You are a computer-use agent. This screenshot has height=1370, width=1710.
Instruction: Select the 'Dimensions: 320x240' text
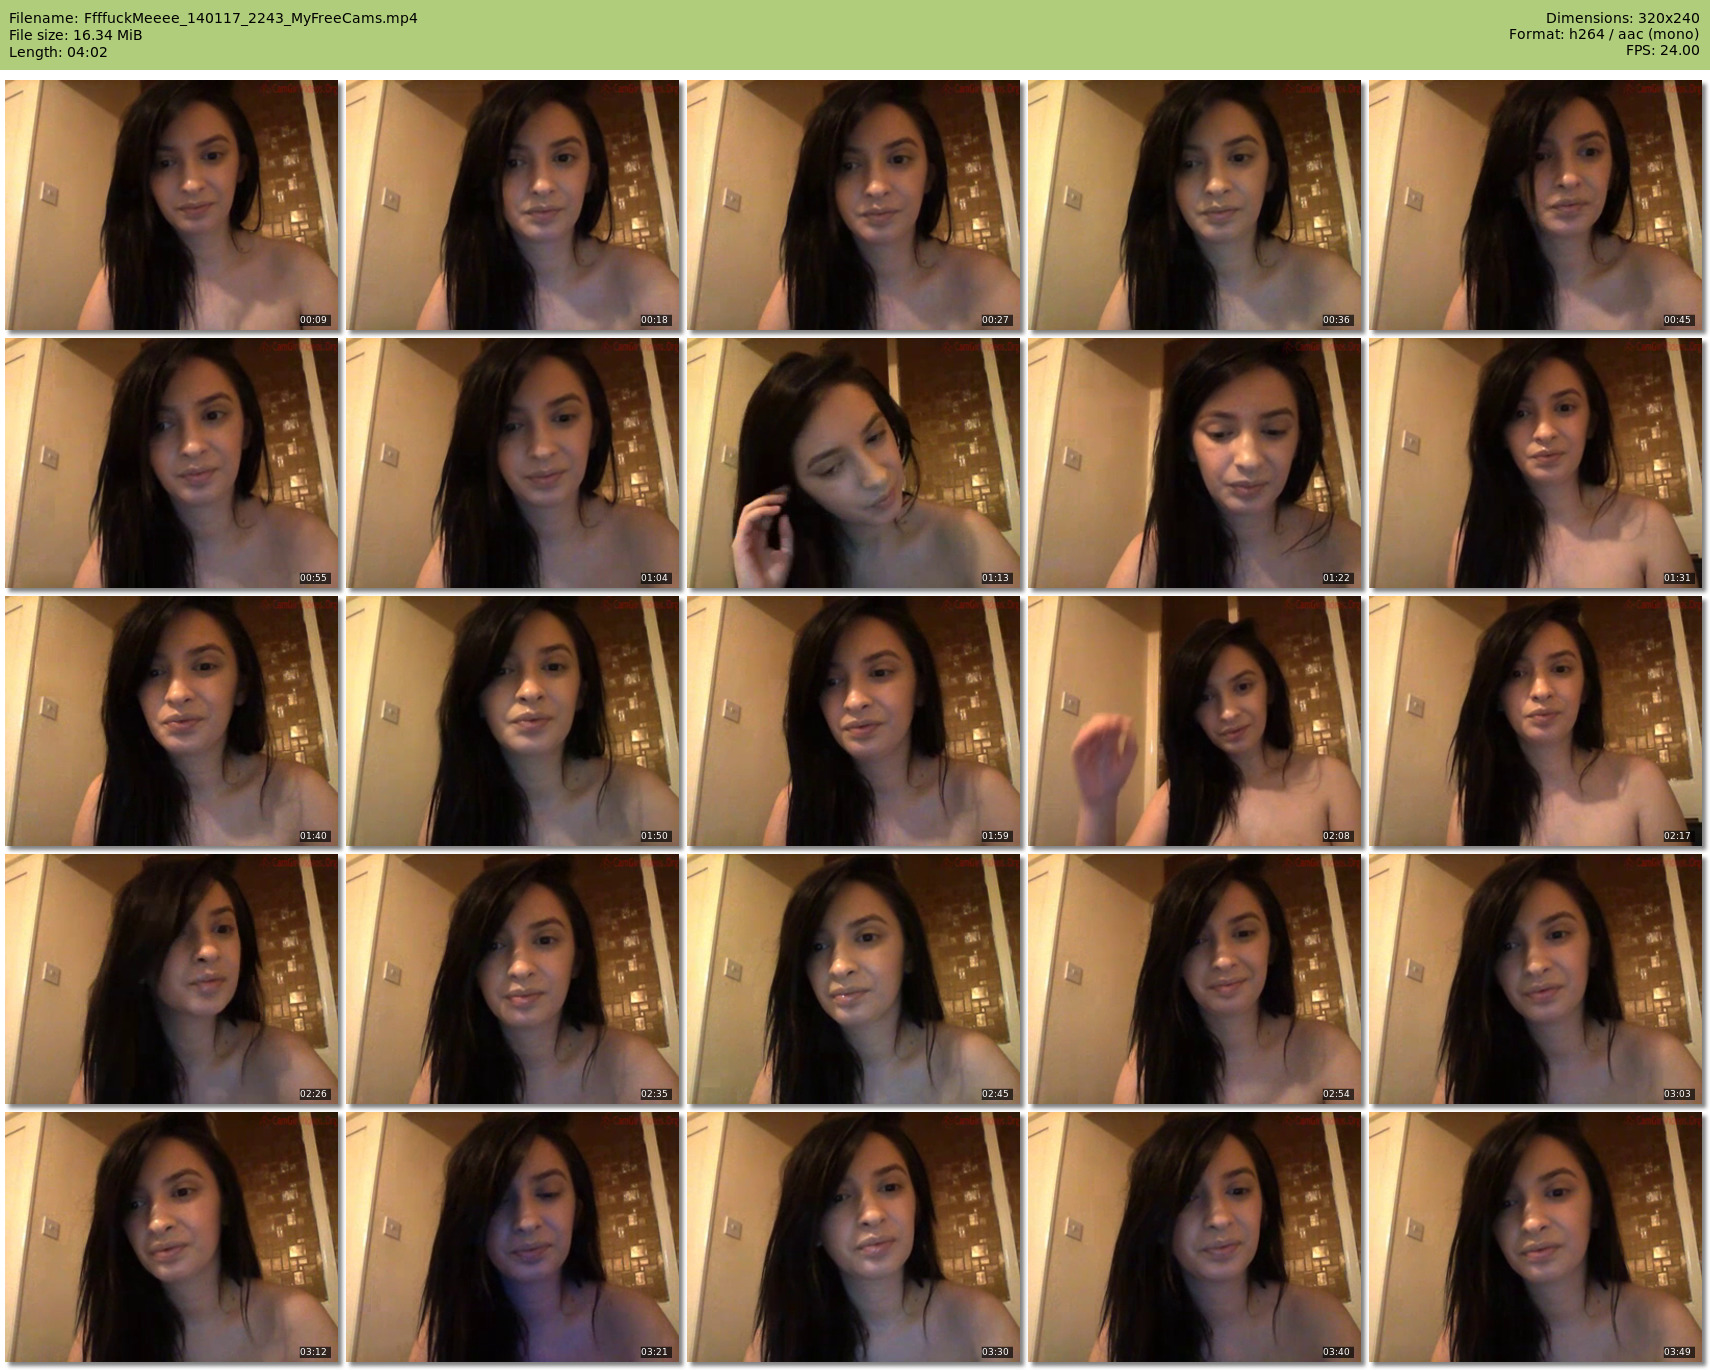1622,18
